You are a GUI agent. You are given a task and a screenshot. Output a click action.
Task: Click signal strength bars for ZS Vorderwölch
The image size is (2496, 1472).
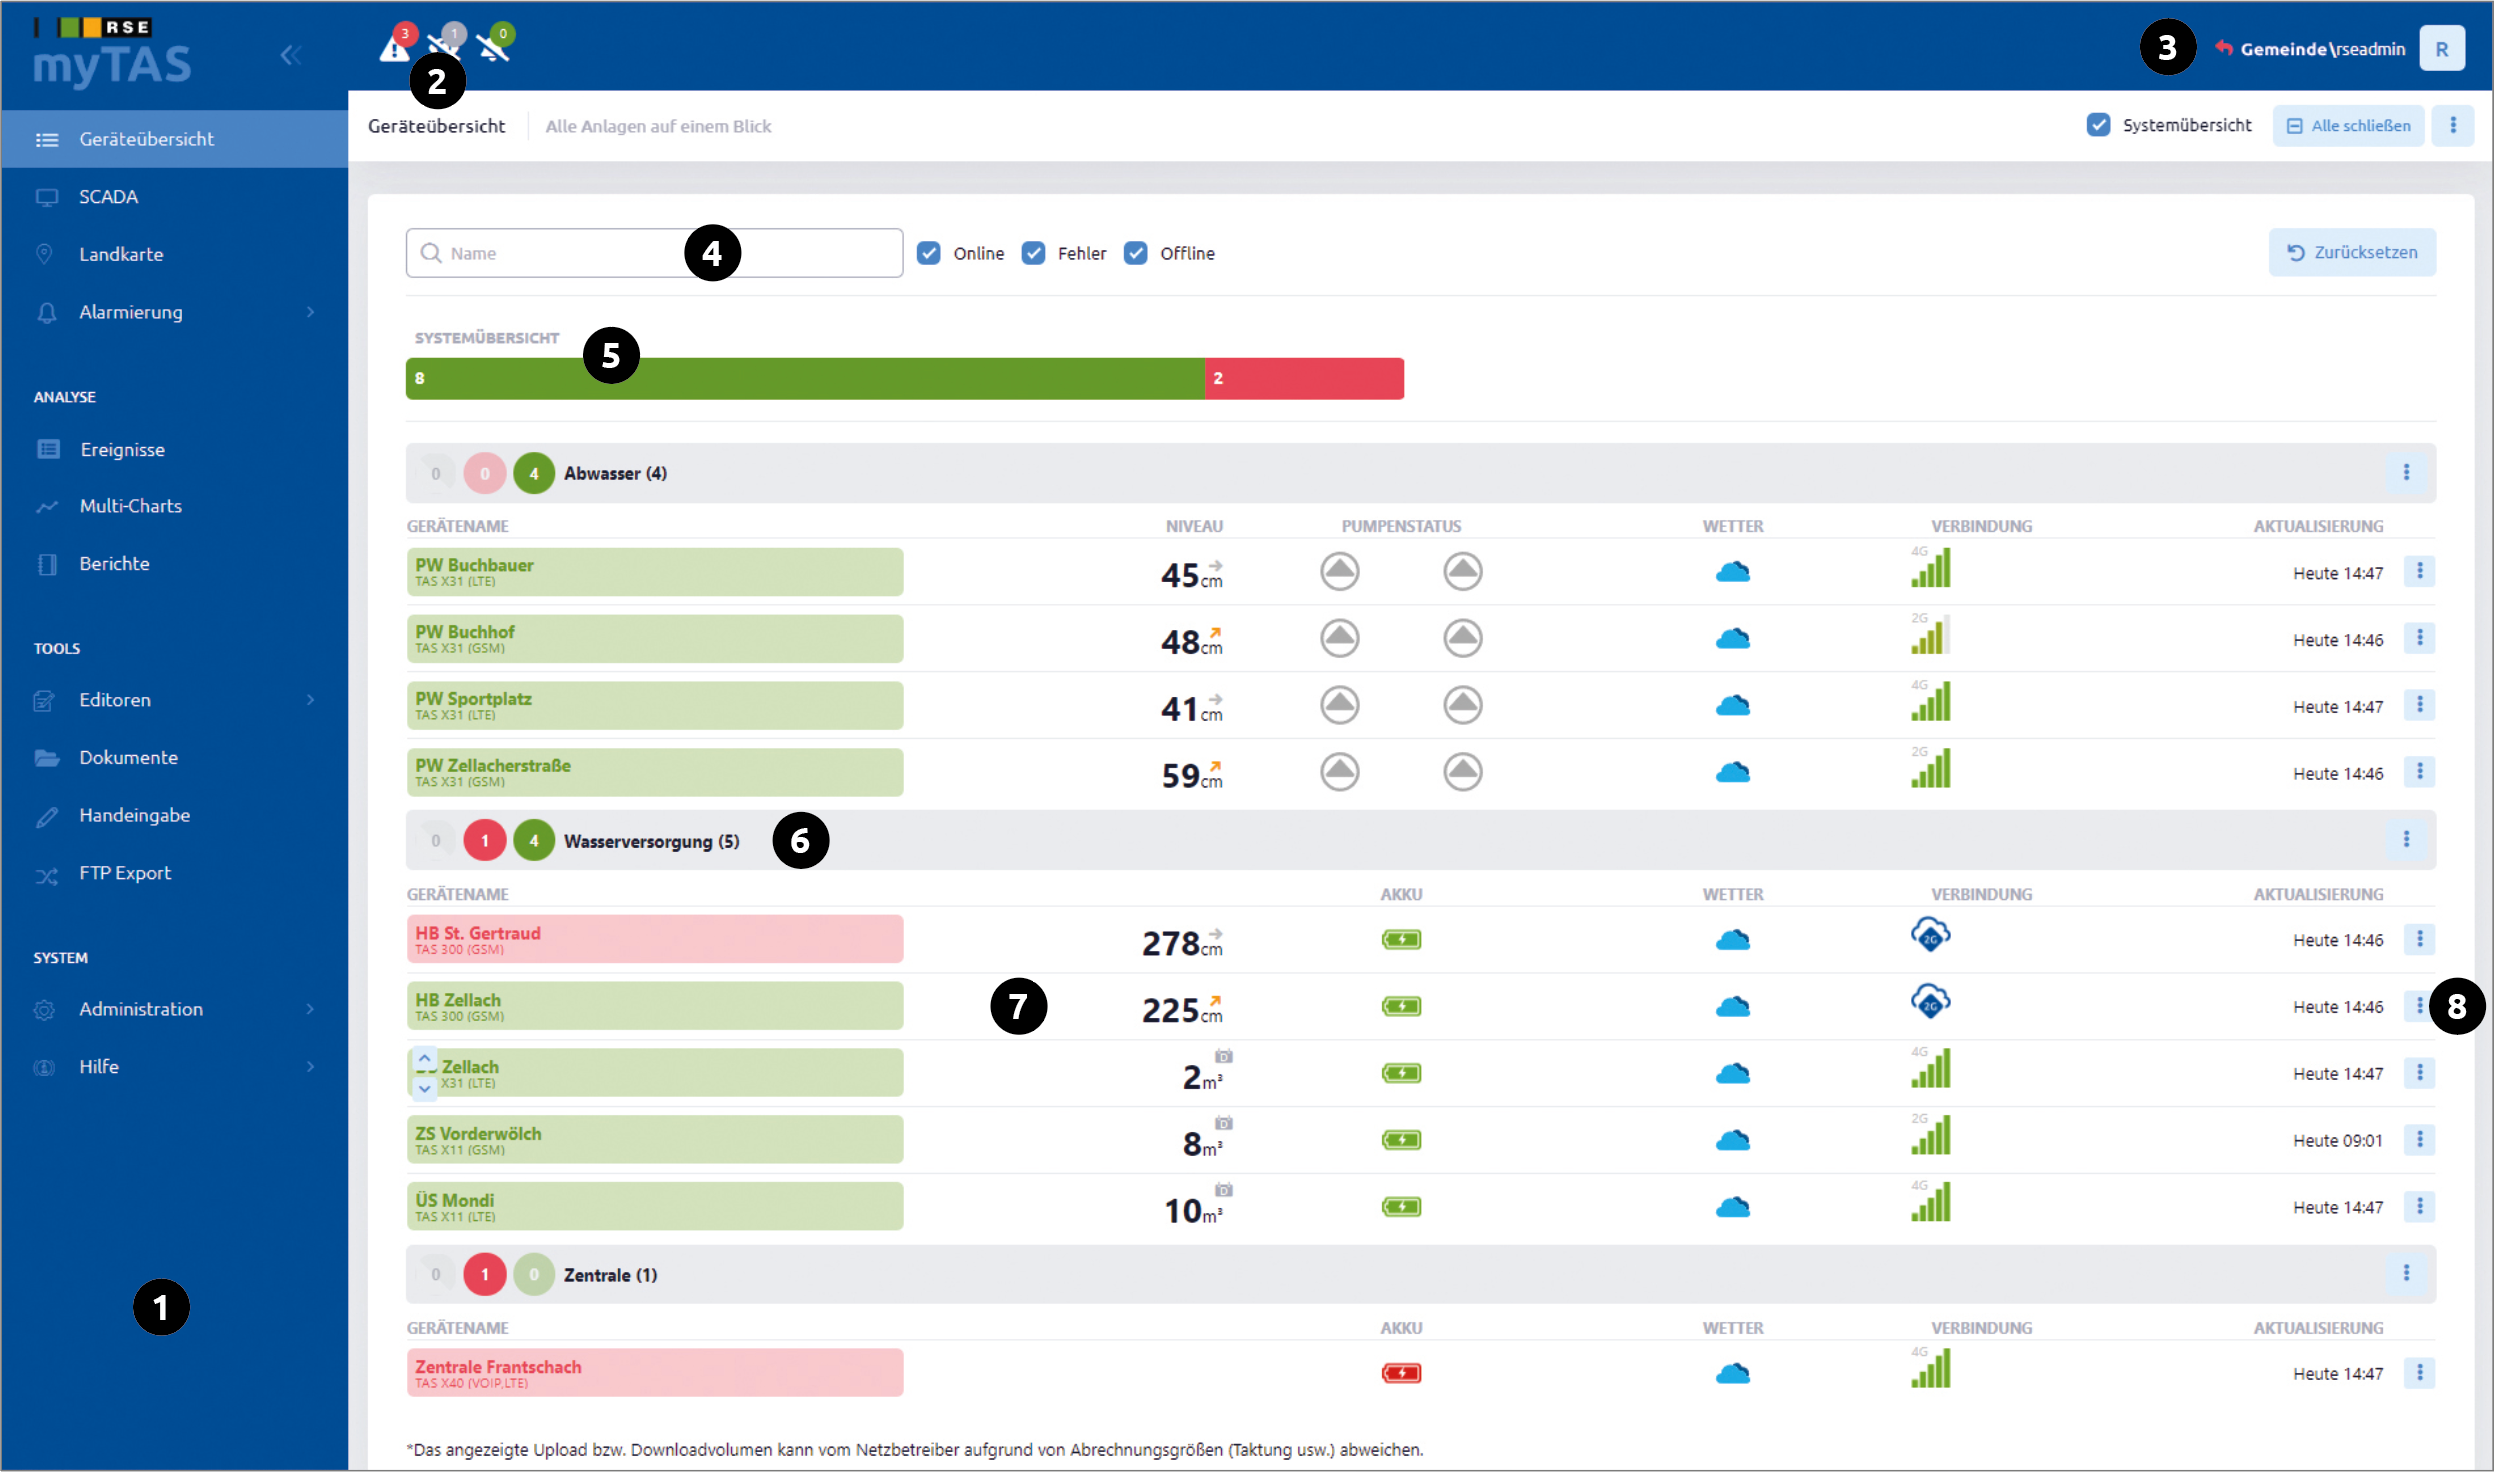pyautogui.click(x=1931, y=1135)
